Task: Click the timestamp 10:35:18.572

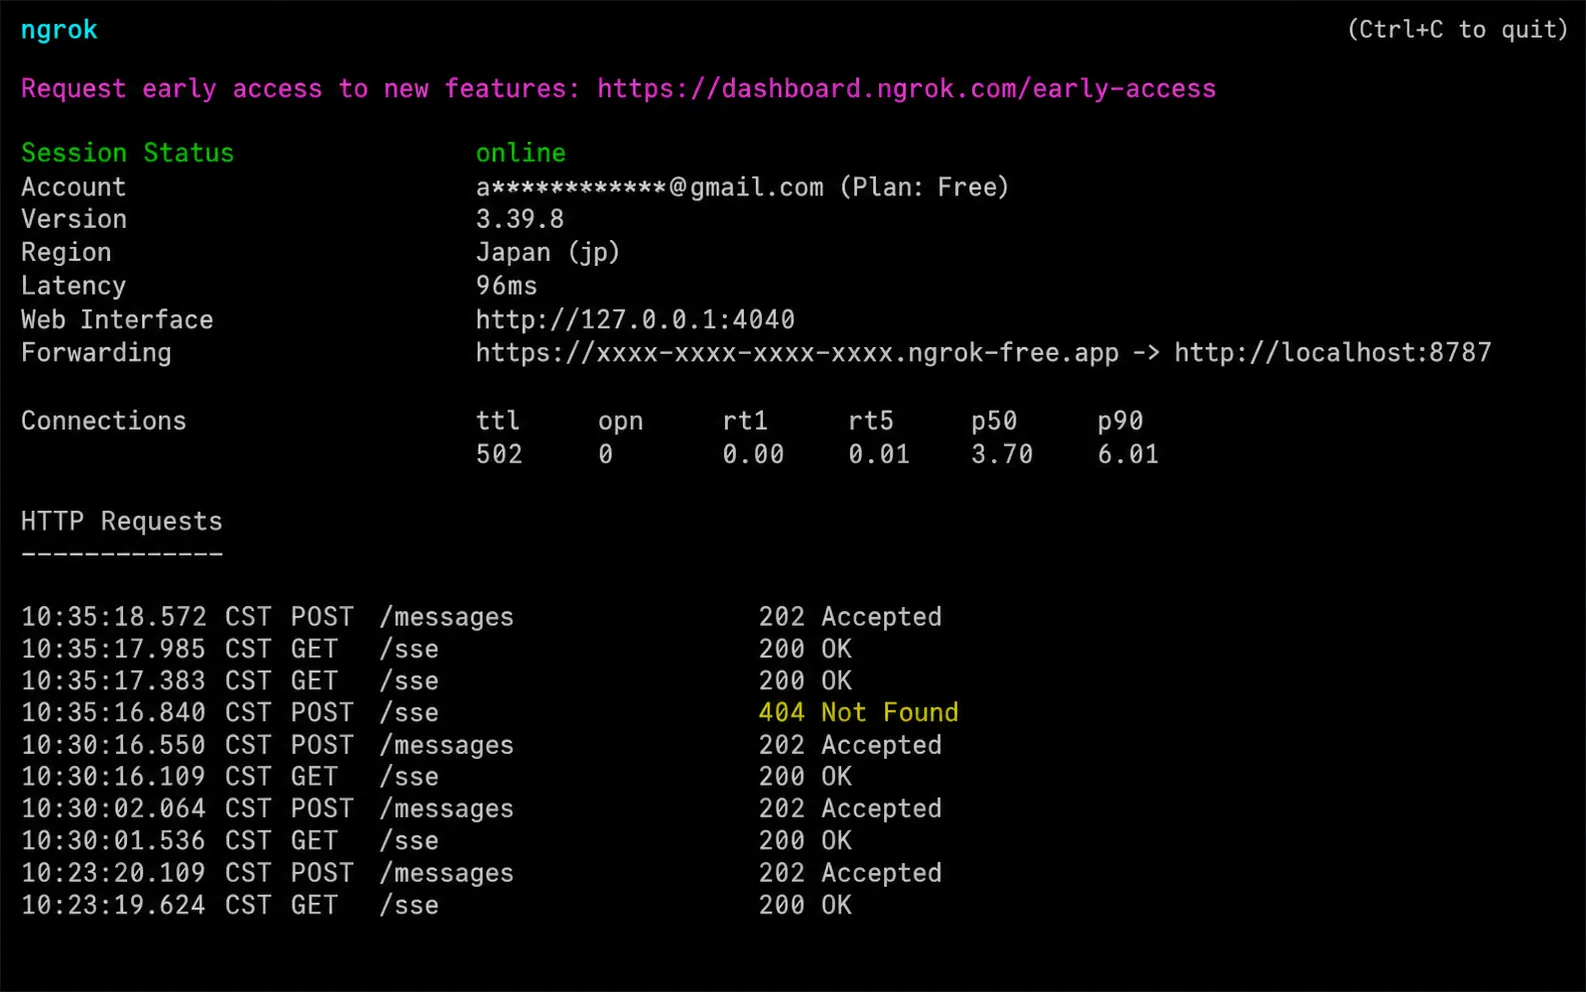Action: (x=114, y=617)
